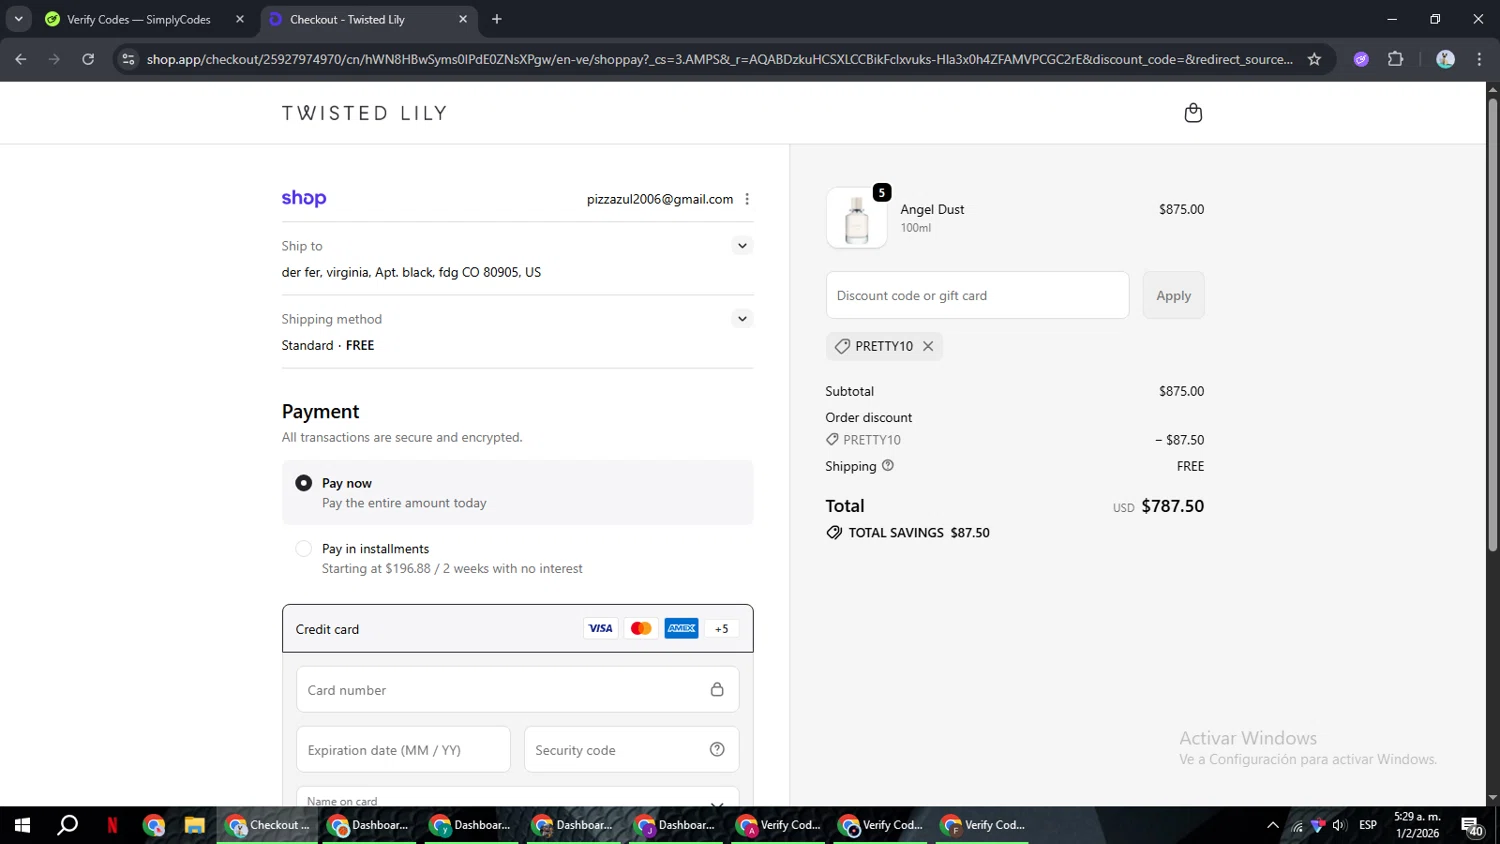Viewport: 1500px width, 844px height.
Task: Click the ESP input language indicator
Action: 1368,825
